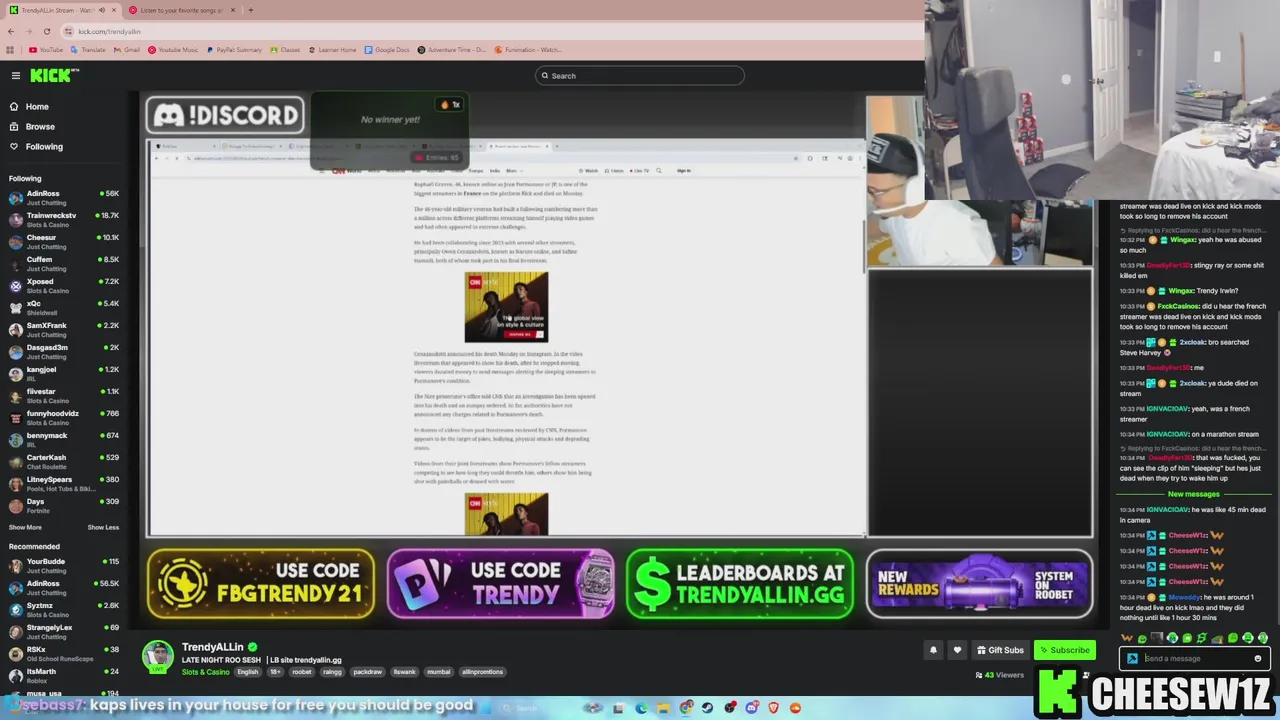Screen dimensions: 1280x720
Task: Go to Home in Kick sidebar
Action: coord(37,106)
